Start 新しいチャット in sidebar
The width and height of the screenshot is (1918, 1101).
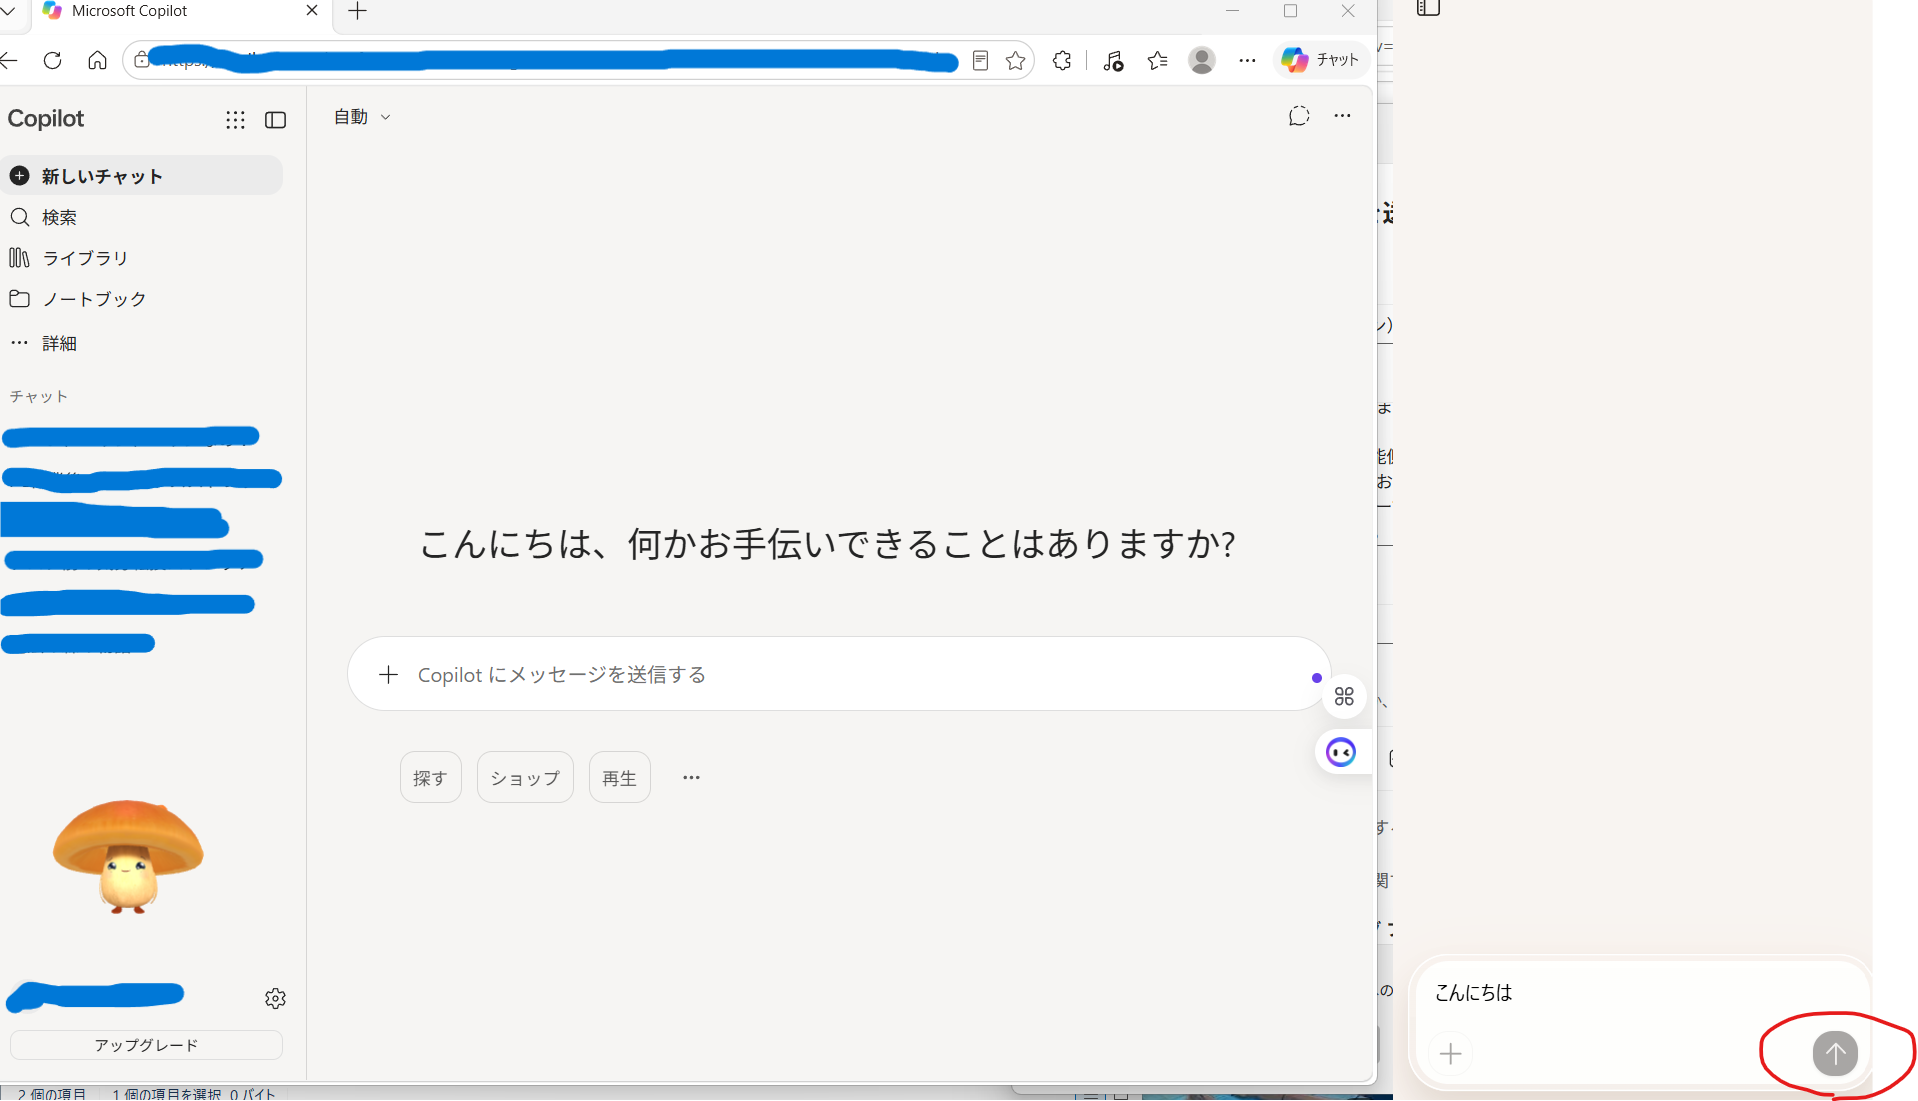tap(142, 176)
